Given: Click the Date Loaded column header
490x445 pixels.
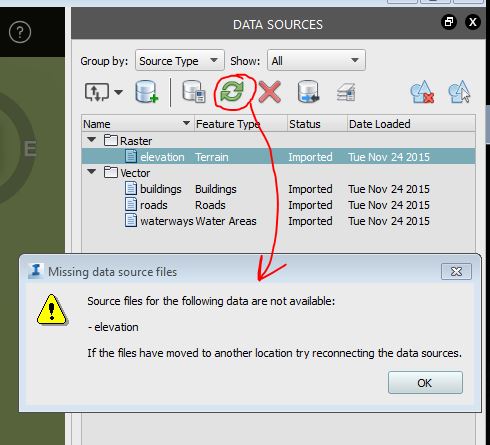Looking at the screenshot, I should coord(411,124).
